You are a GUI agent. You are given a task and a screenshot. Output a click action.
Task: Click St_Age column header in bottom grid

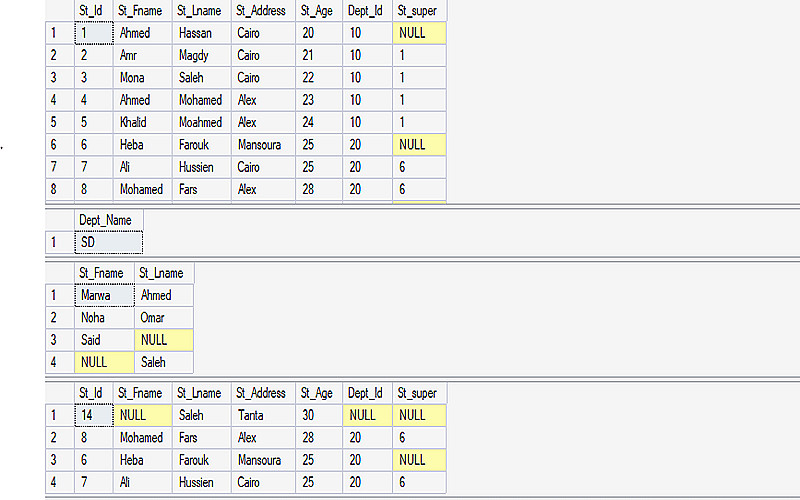click(x=316, y=393)
